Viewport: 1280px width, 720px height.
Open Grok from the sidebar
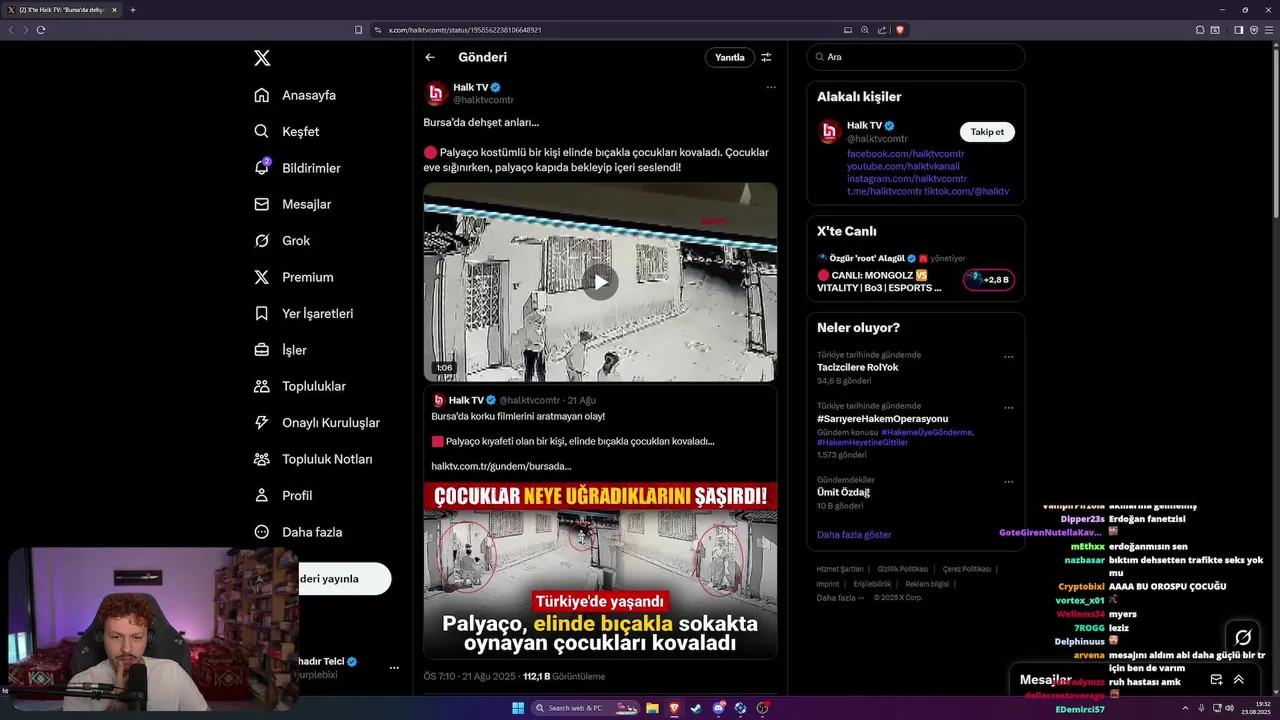[281, 241]
